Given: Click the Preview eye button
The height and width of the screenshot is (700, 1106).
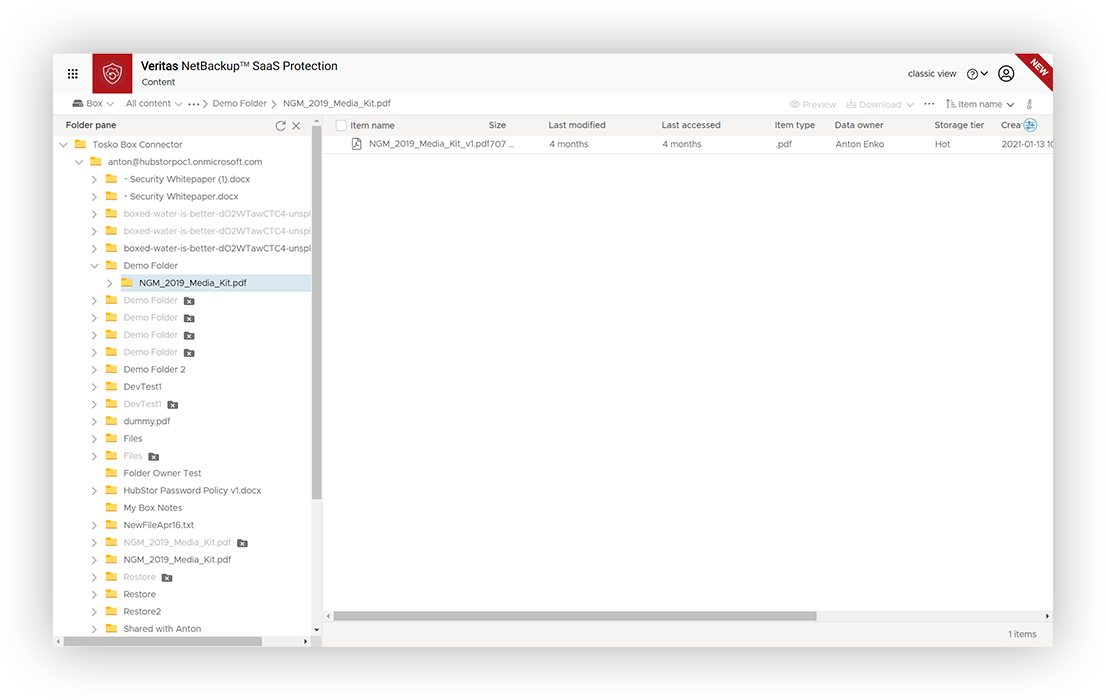Looking at the screenshot, I should (813, 104).
